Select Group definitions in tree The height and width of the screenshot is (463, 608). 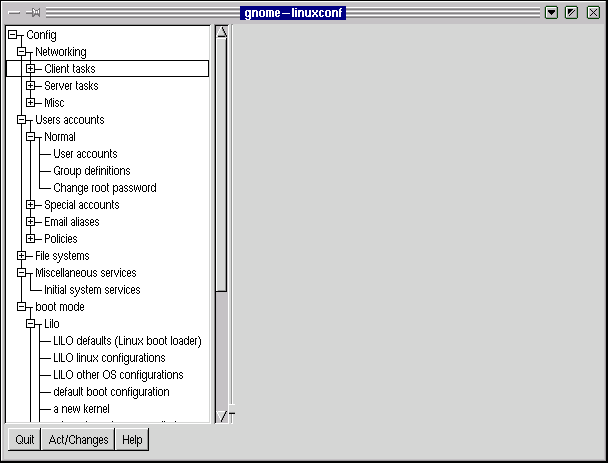click(x=91, y=171)
